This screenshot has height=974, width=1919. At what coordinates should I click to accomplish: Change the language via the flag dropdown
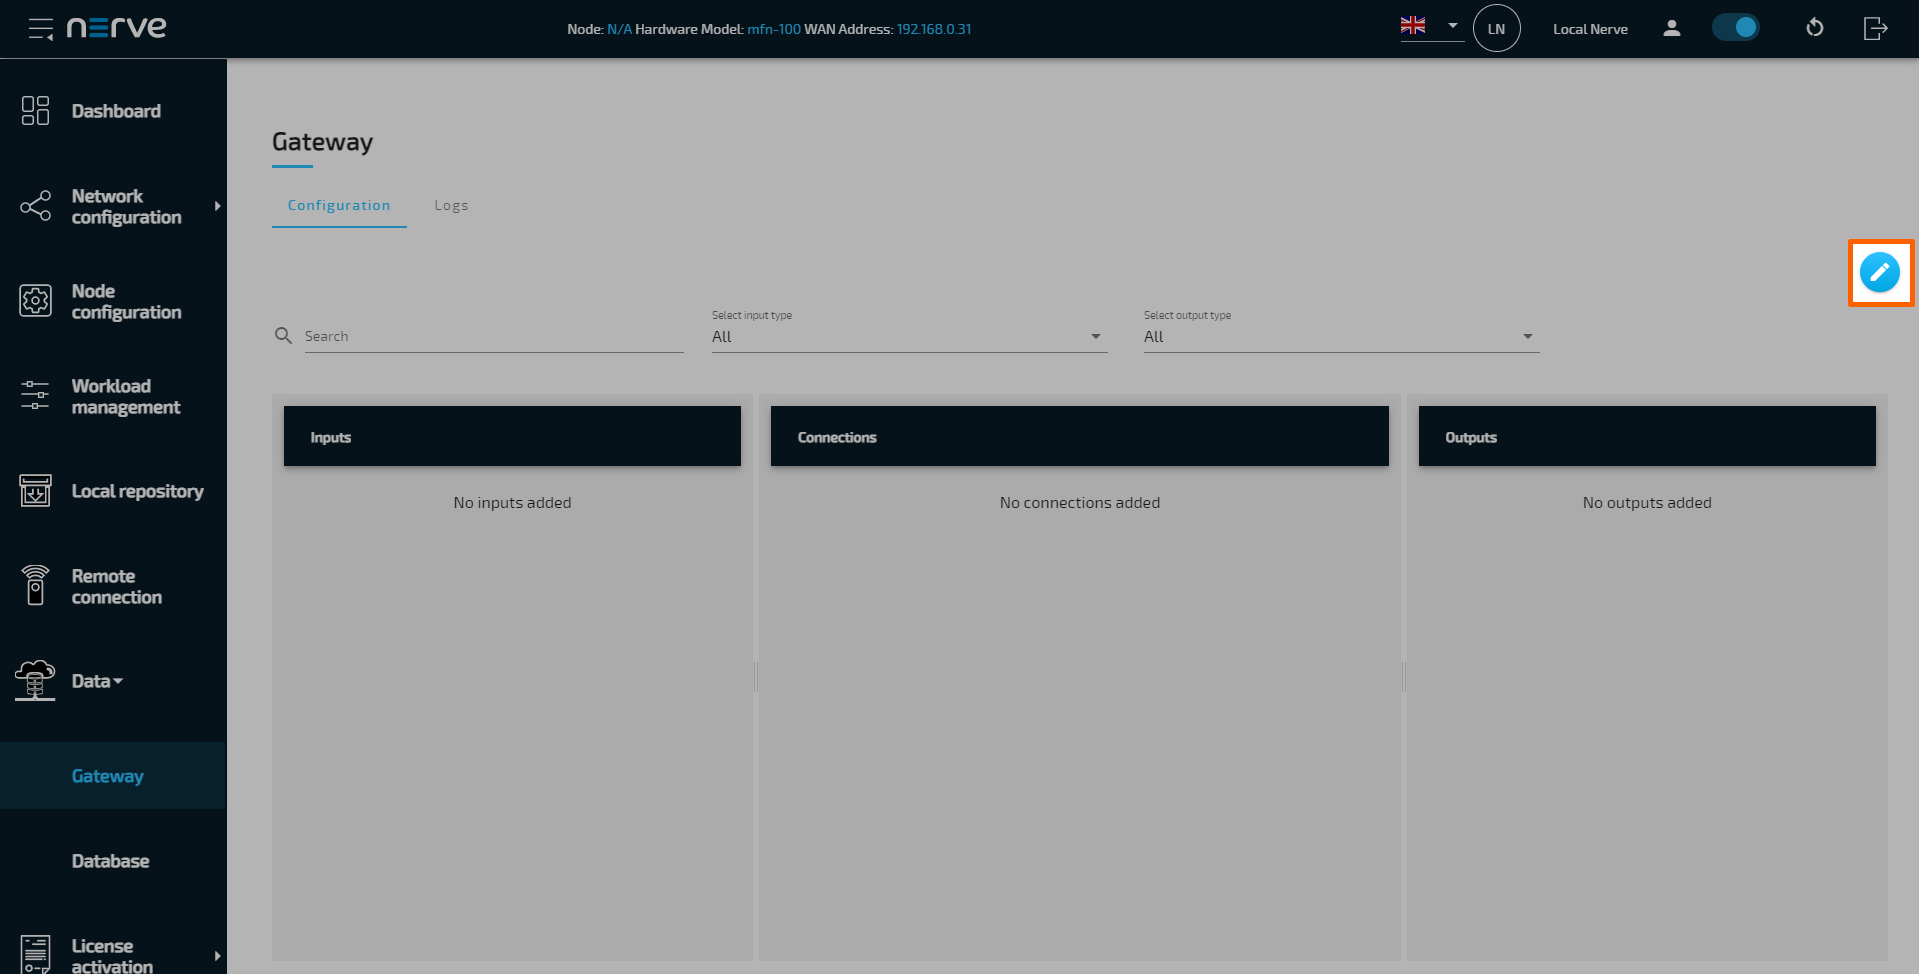1430,27
